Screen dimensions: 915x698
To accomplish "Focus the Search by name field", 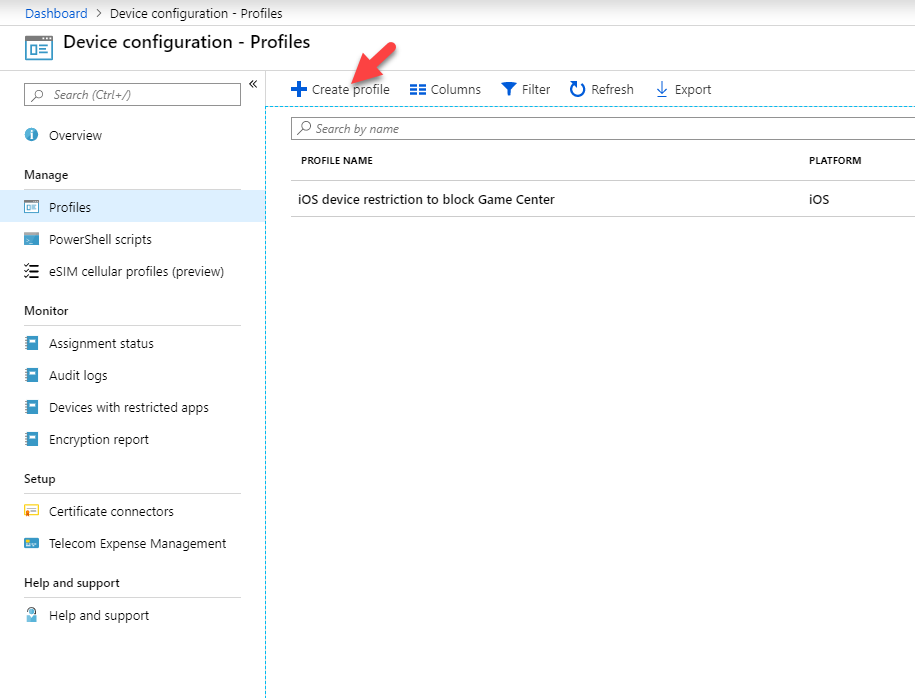I will 603,128.
